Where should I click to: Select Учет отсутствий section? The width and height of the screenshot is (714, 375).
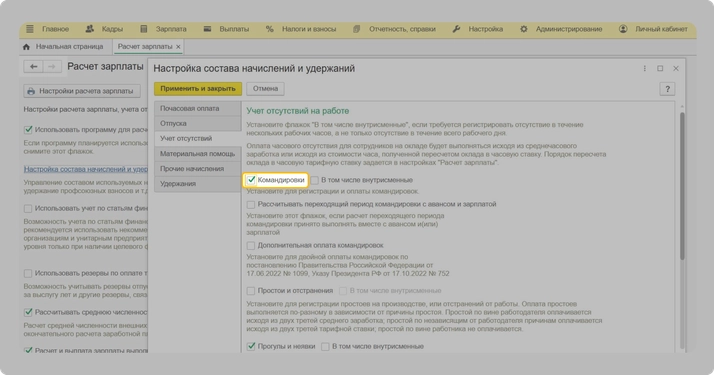coord(197,138)
